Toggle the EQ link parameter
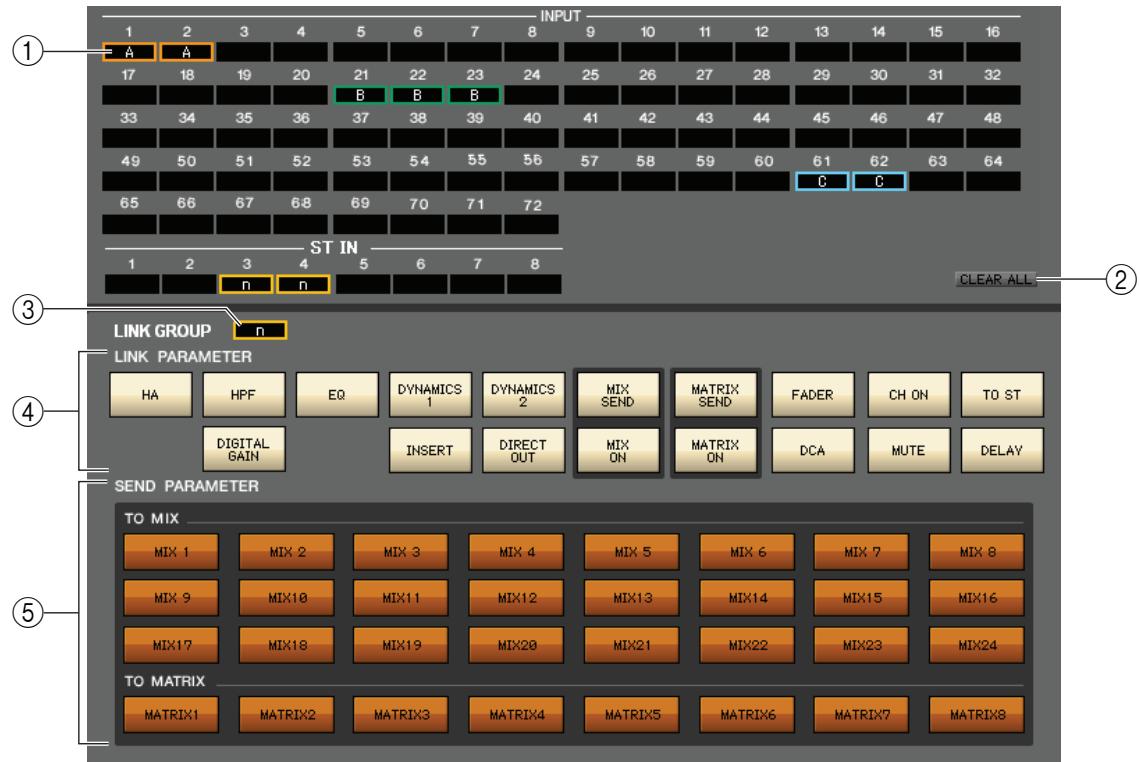Viewport: 1140px width, 762px height. point(337,395)
